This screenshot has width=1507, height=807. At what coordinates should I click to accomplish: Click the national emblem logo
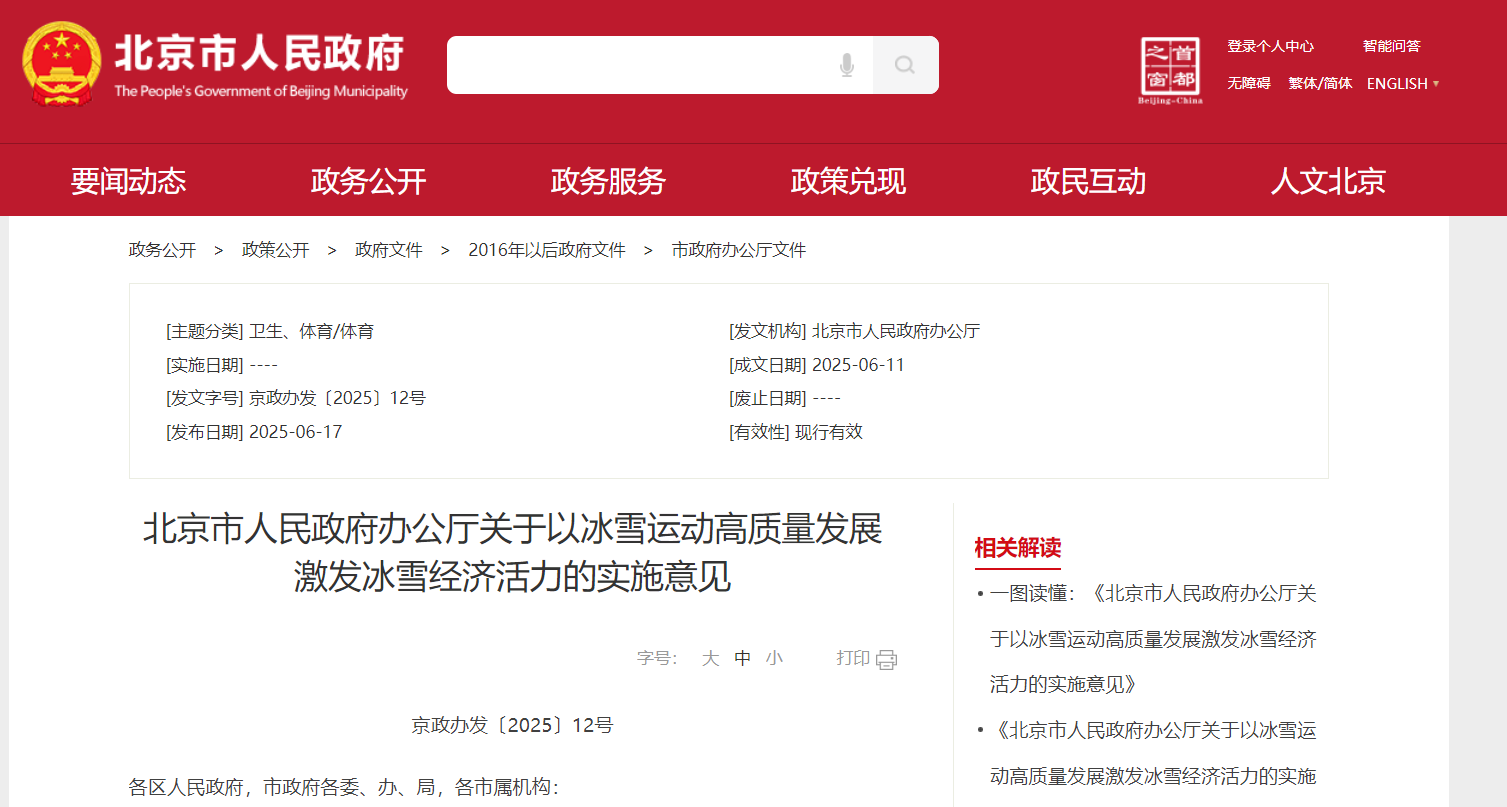pos(61,65)
